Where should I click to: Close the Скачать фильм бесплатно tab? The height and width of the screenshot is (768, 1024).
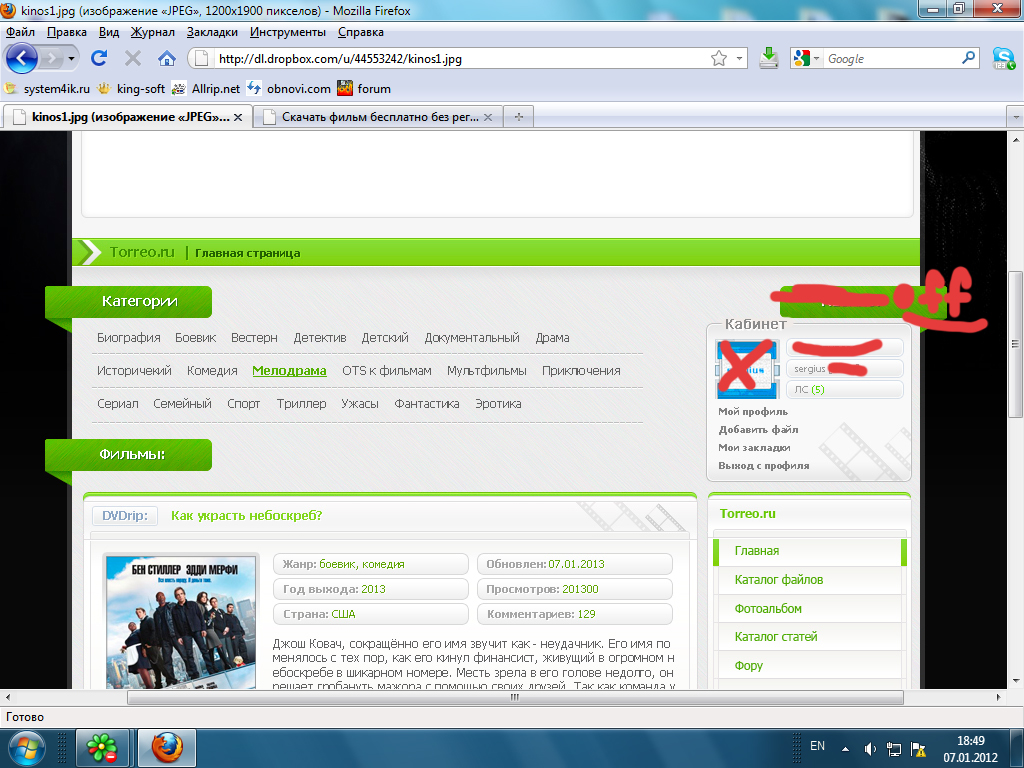pos(488,117)
